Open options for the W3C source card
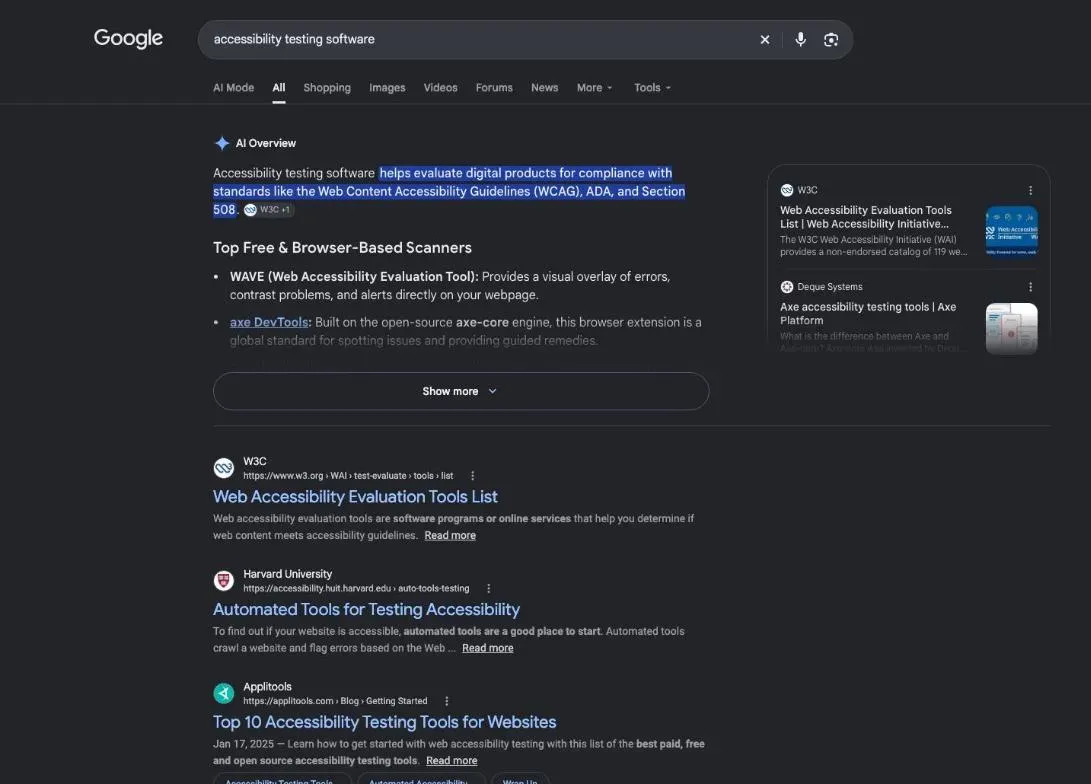 click(1030, 190)
